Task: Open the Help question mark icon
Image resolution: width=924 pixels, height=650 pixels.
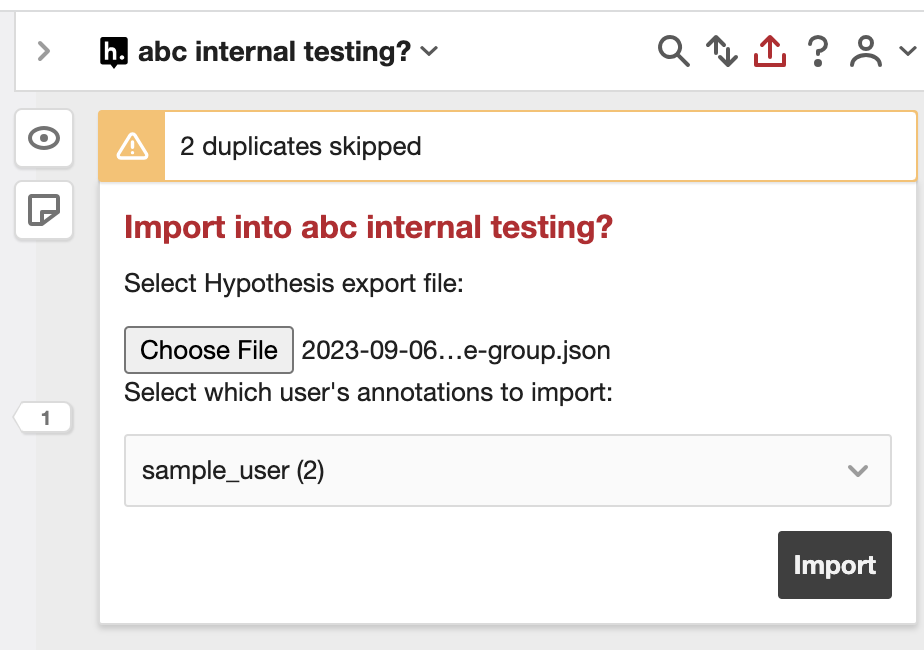Action: pos(818,51)
